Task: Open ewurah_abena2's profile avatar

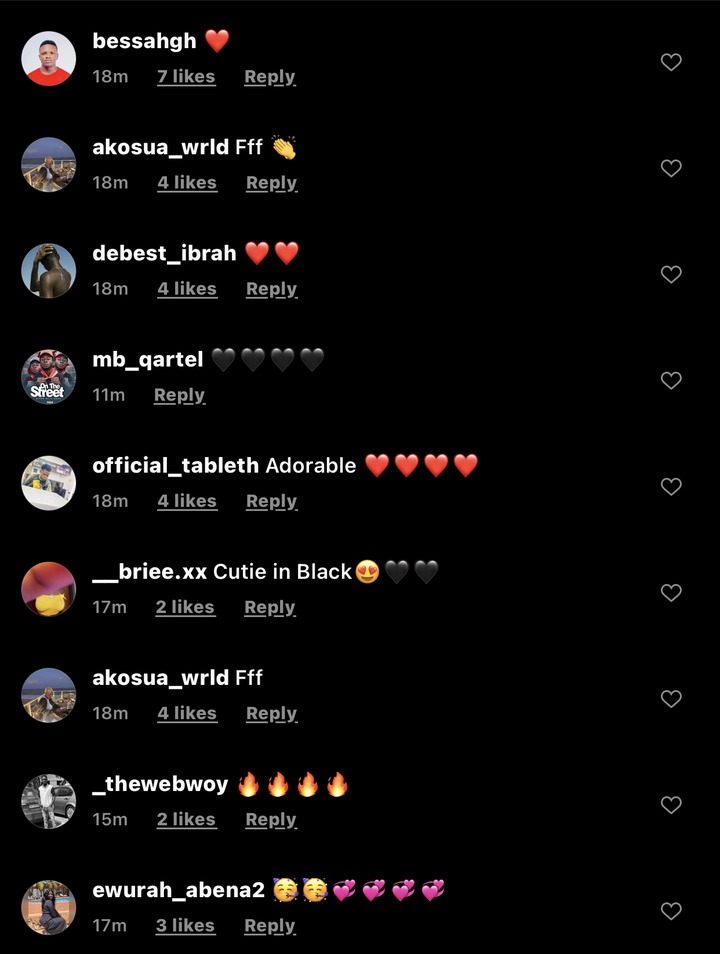Action: (x=49, y=907)
